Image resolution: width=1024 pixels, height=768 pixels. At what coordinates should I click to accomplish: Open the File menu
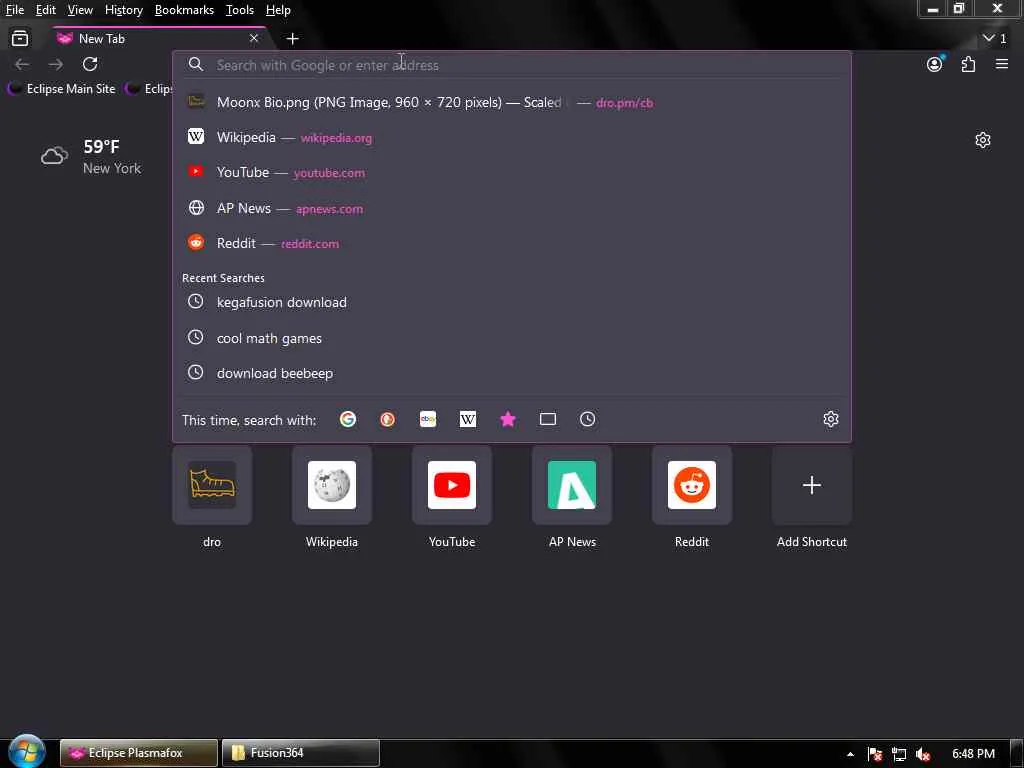[15, 10]
